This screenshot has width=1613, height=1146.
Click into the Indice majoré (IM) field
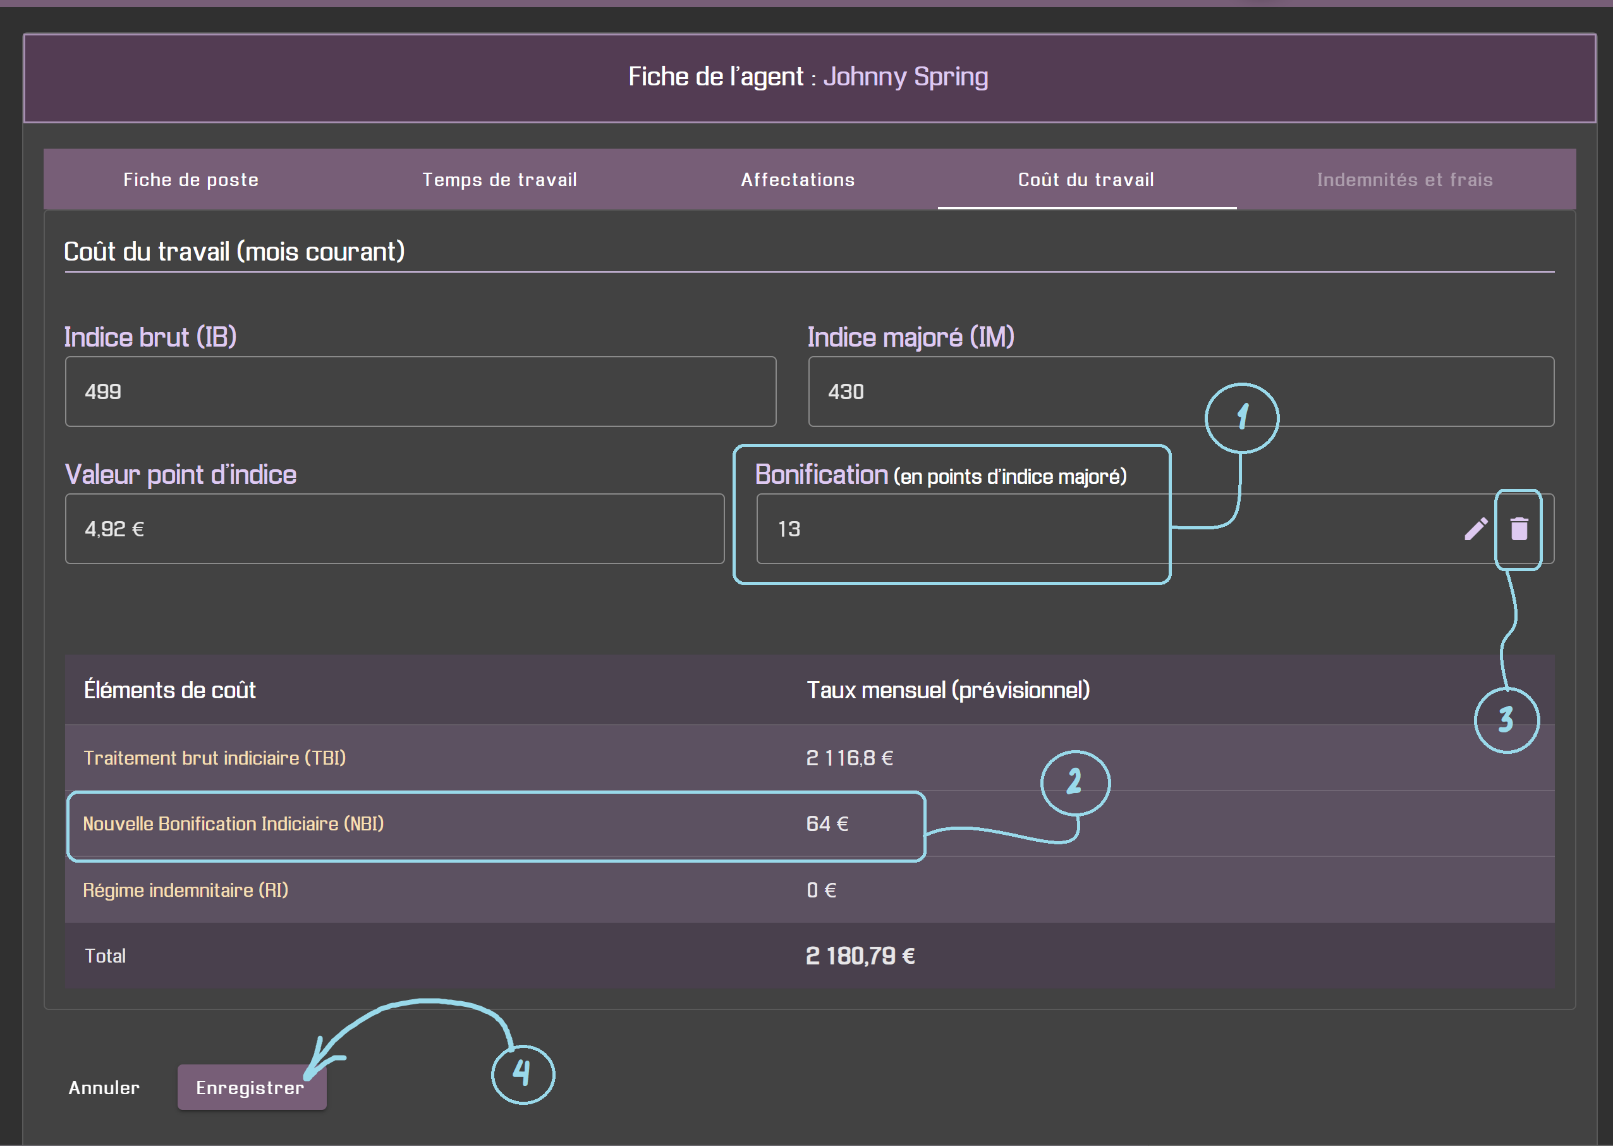coord(1181,392)
